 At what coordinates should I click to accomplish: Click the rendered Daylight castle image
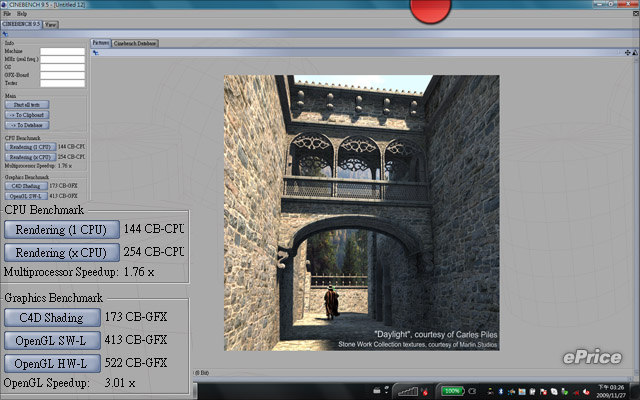click(362, 213)
